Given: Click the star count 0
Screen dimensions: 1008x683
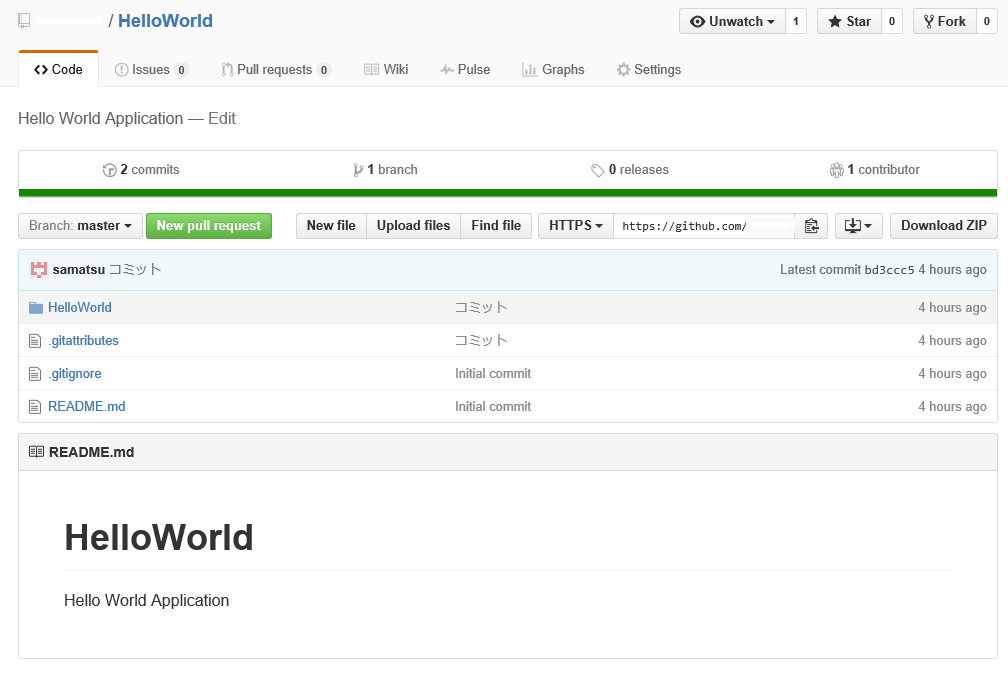Looking at the screenshot, I should 892,21.
